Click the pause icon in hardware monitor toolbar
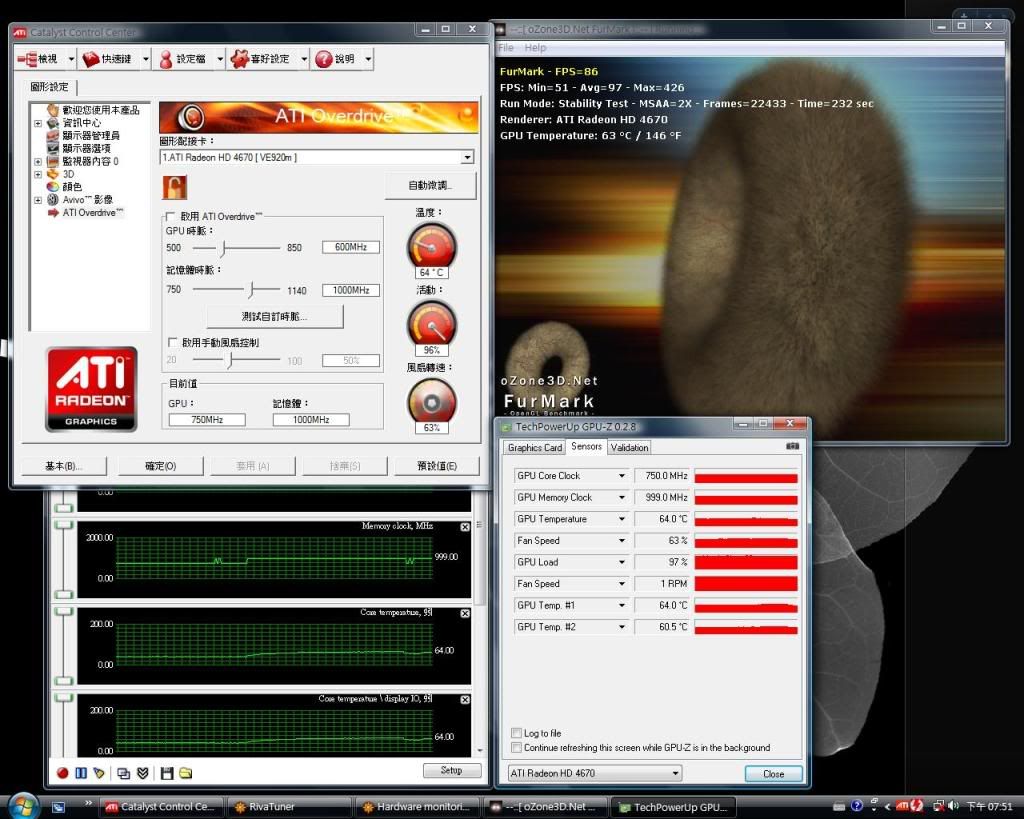The image size is (1024, 819). [81, 773]
